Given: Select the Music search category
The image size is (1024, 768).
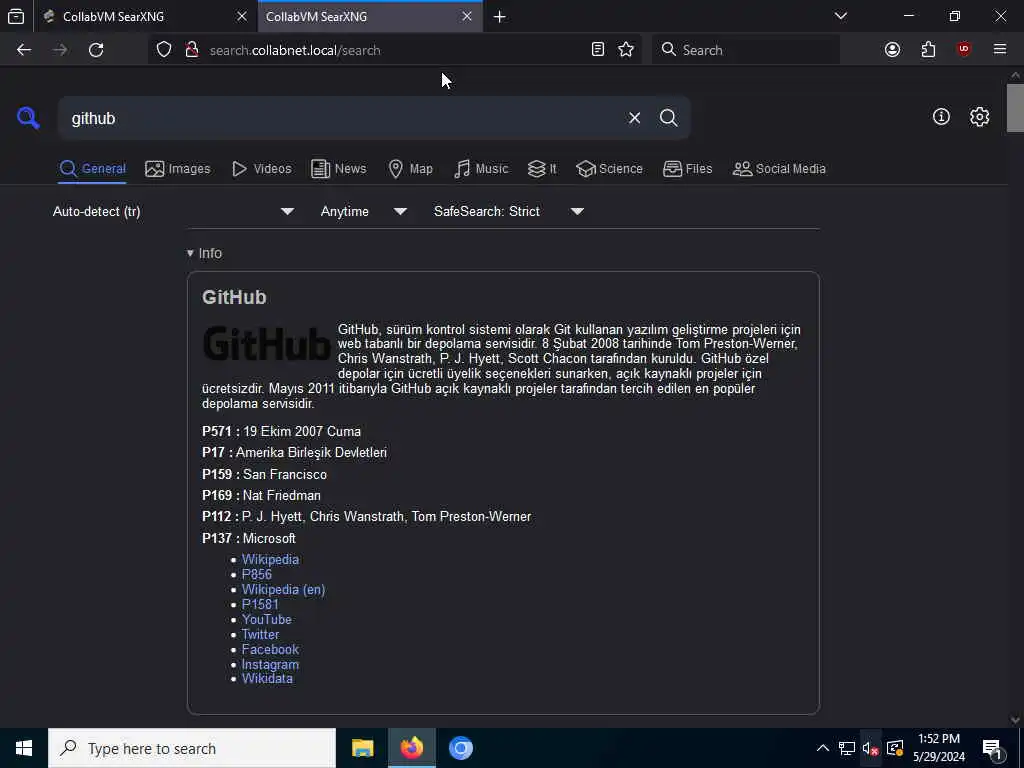Looking at the screenshot, I should 481,169.
